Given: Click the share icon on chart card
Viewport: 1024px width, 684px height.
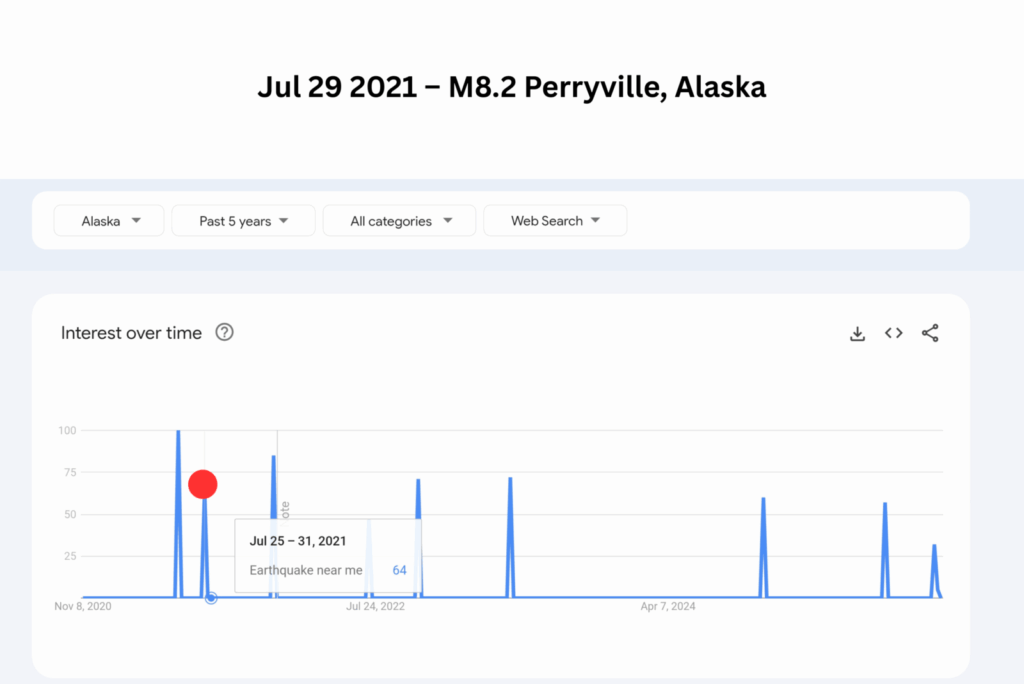Looking at the screenshot, I should point(930,333).
